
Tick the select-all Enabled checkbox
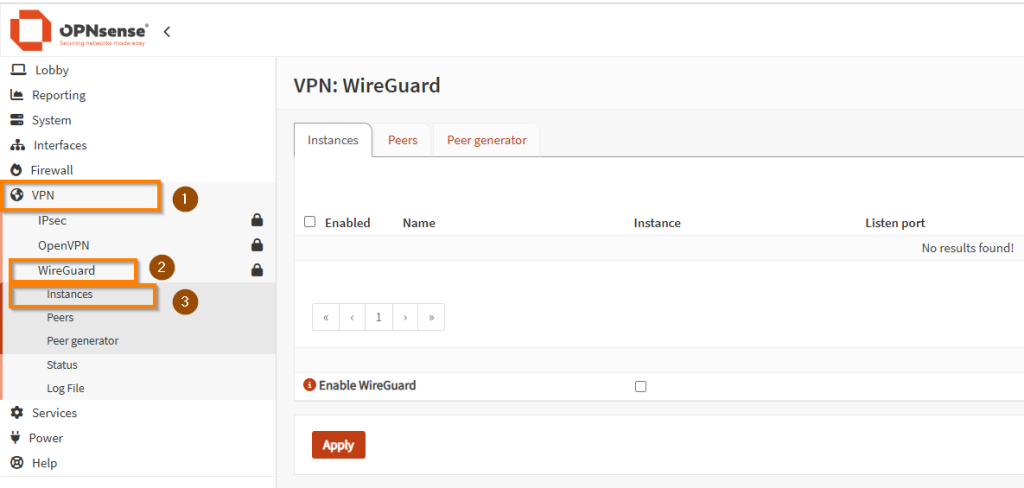coord(310,222)
